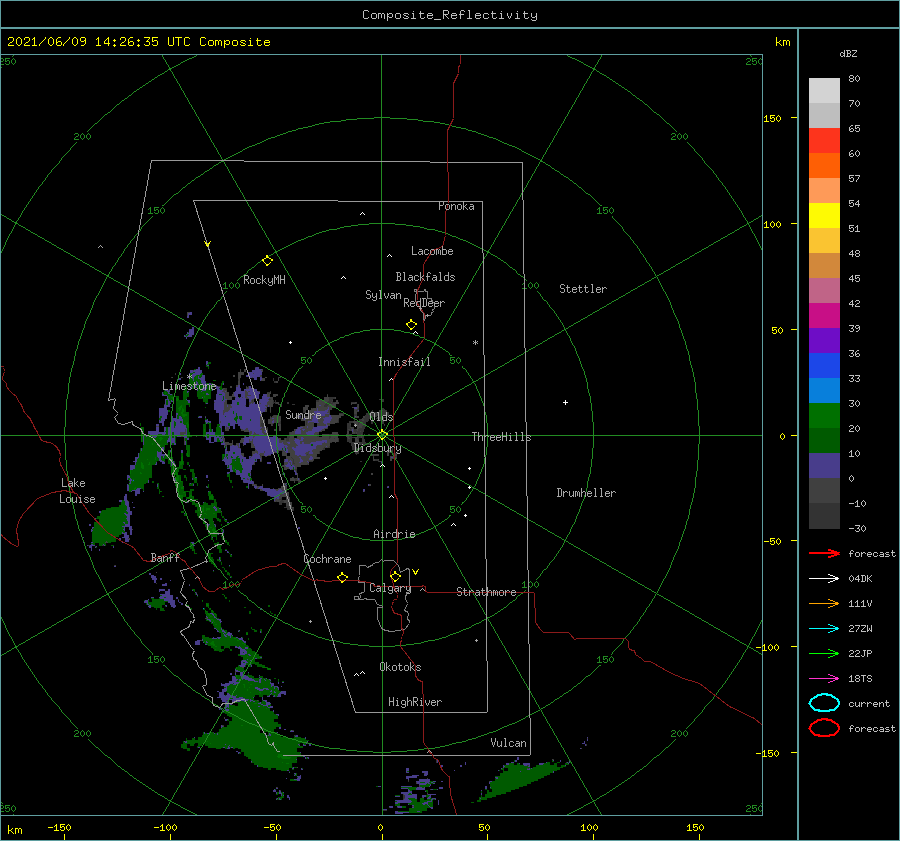900x841 pixels.
Task: Click the Banff label
Action: coord(165,557)
